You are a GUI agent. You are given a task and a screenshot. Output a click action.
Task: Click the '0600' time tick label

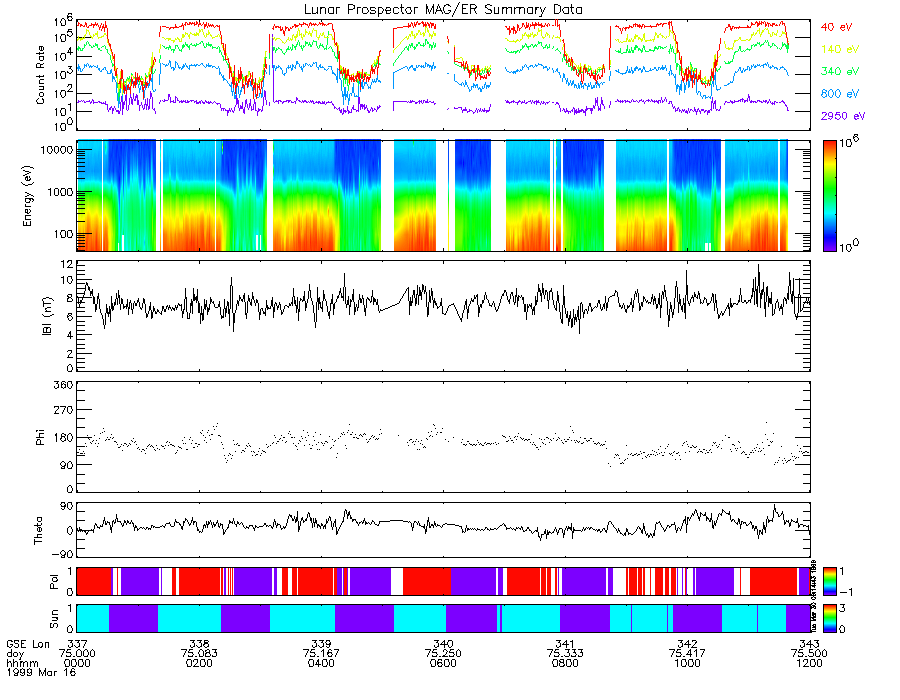click(x=443, y=663)
